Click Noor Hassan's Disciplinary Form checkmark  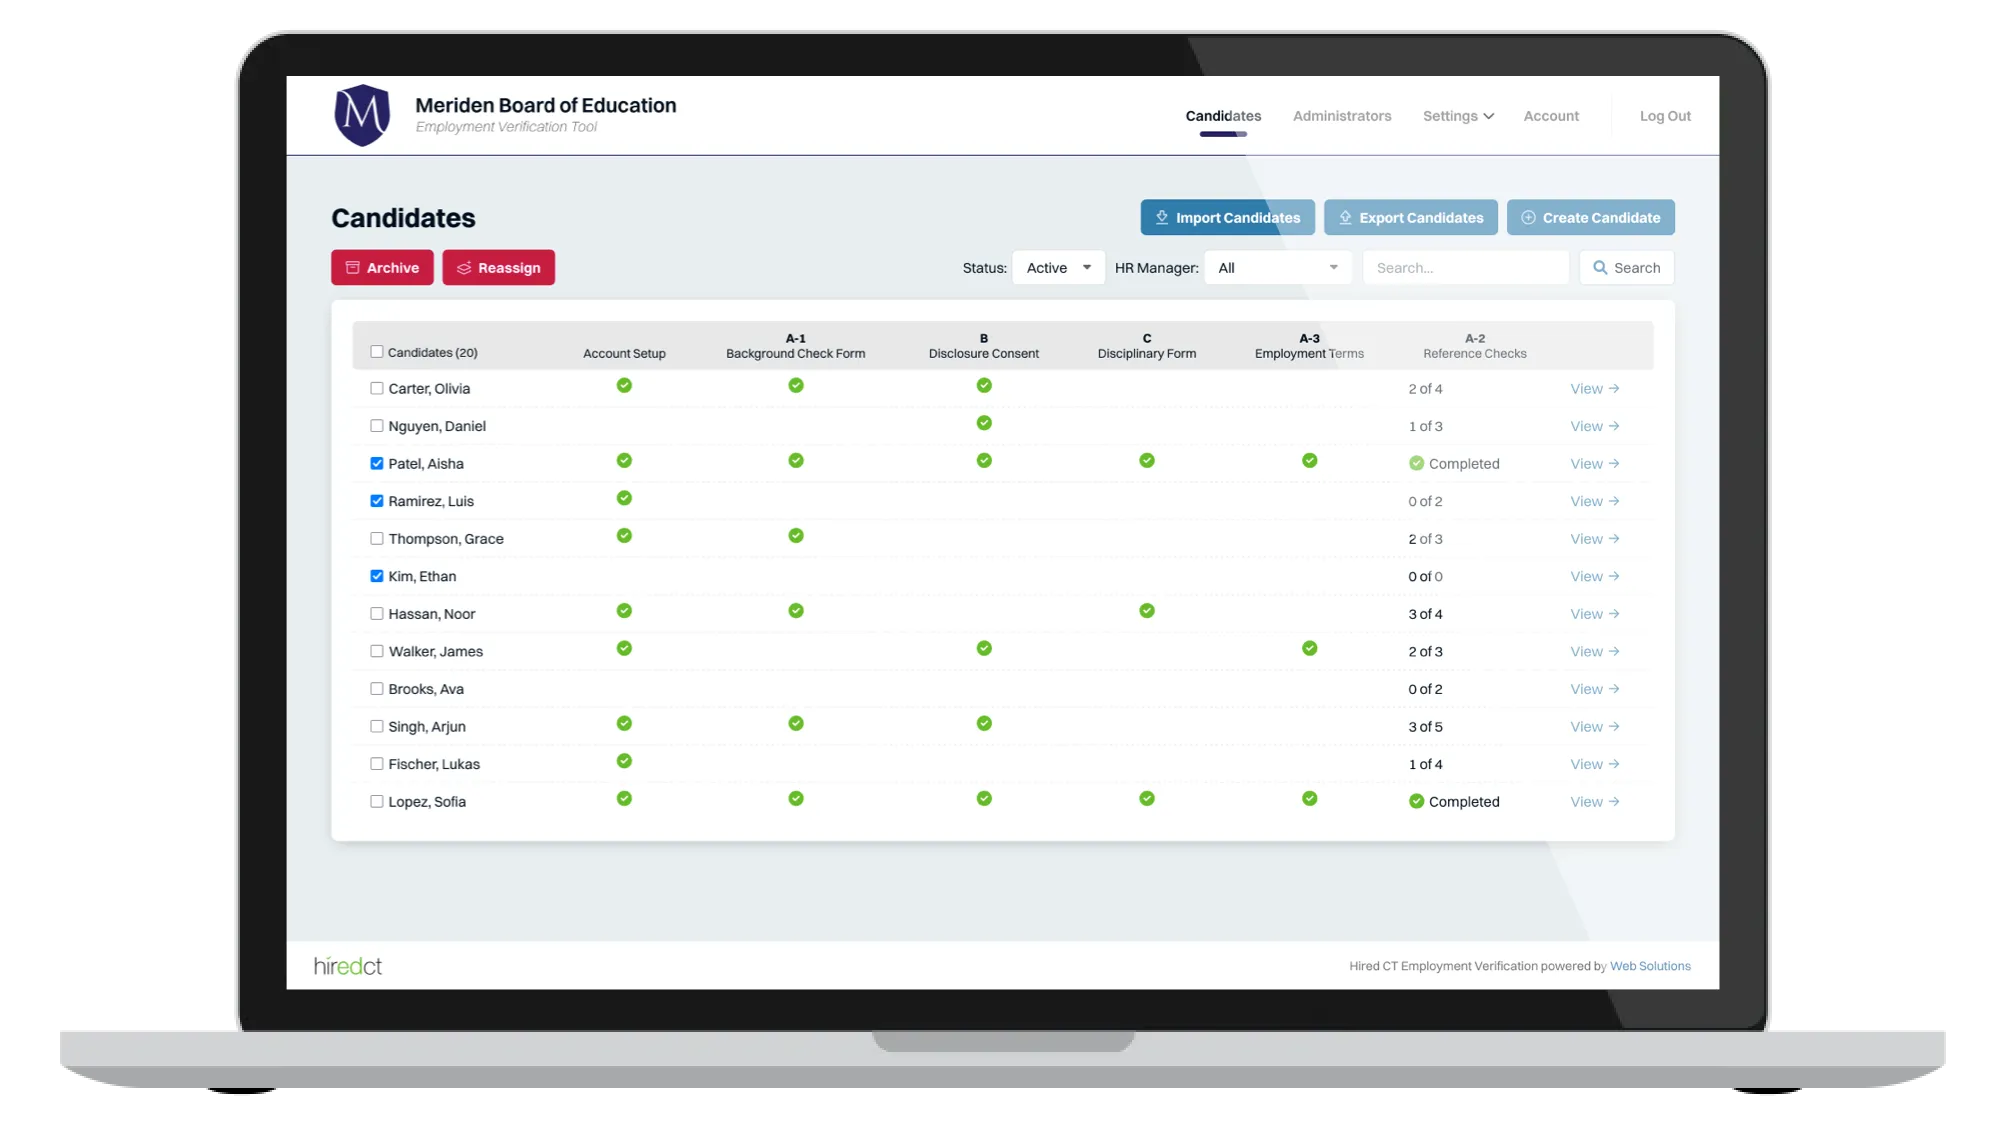point(1147,610)
